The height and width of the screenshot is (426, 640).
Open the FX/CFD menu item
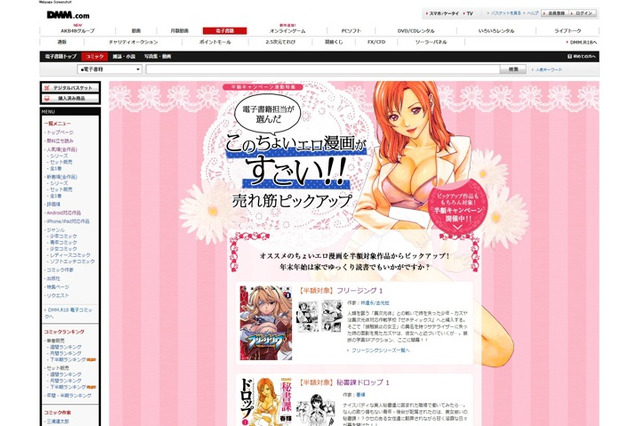(x=376, y=42)
